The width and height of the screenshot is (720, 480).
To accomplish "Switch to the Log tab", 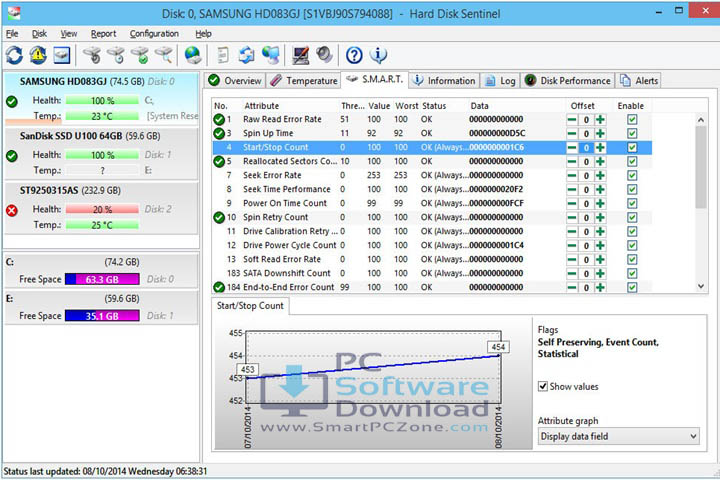I will 501,81.
